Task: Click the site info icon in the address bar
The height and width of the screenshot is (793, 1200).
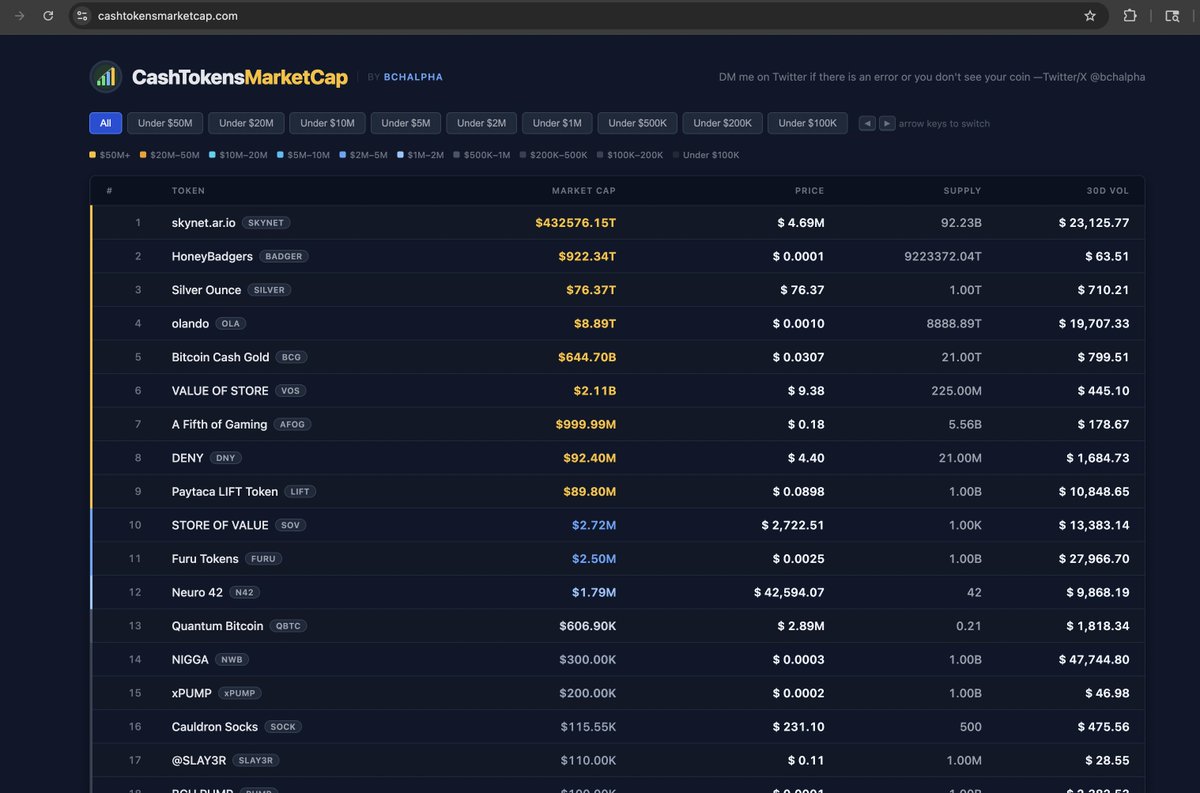Action: 80,15
